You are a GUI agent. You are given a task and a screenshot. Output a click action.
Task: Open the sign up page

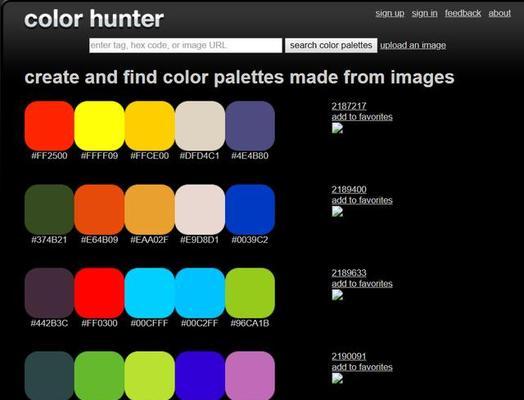click(390, 13)
